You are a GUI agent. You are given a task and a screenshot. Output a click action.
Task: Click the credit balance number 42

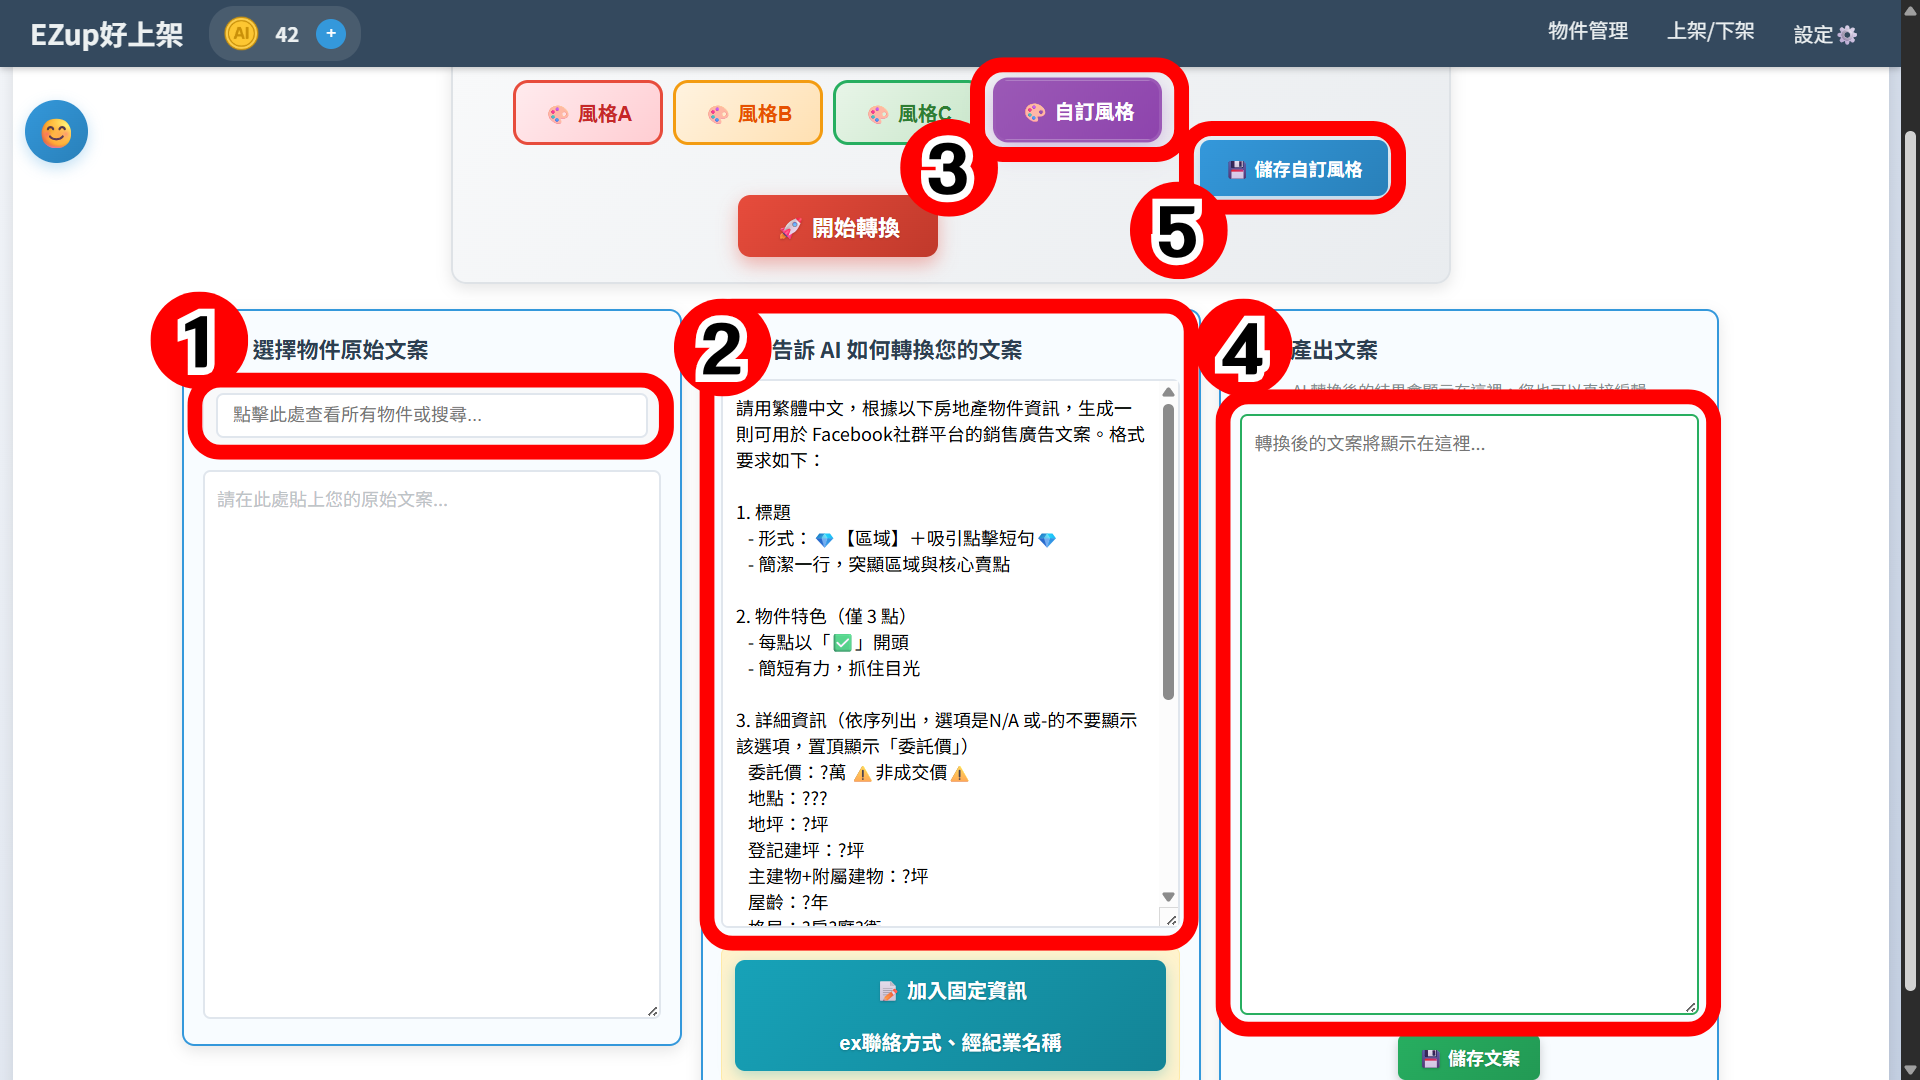[287, 35]
